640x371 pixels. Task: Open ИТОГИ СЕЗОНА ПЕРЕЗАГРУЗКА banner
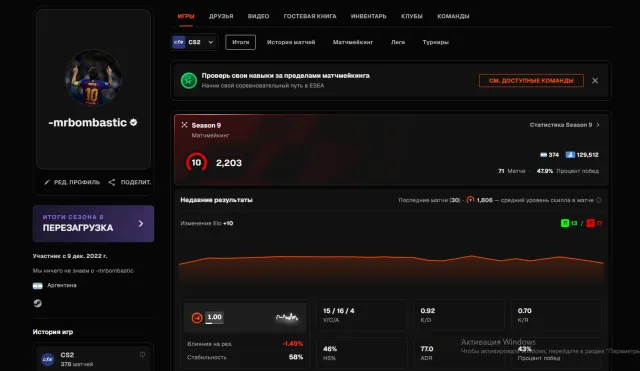(x=93, y=224)
